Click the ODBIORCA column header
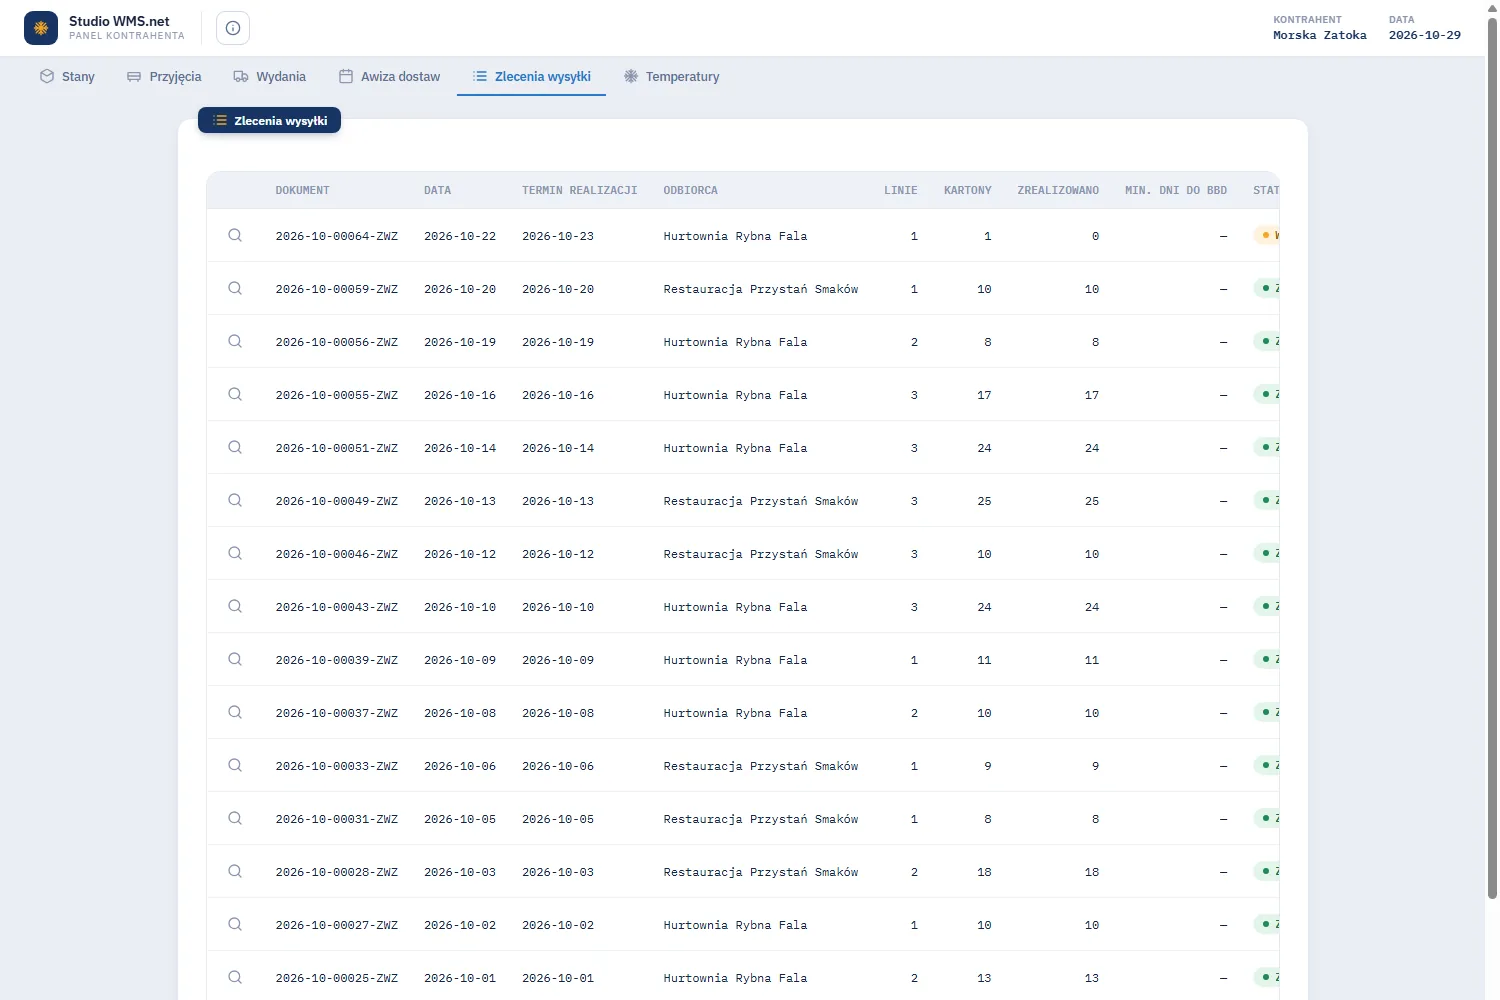The width and height of the screenshot is (1500, 1000). (691, 190)
